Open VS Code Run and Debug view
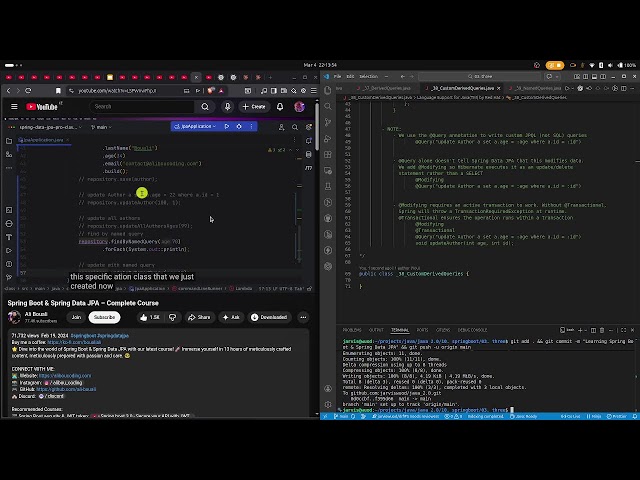This screenshot has height=480, width=640. tap(328, 138)
